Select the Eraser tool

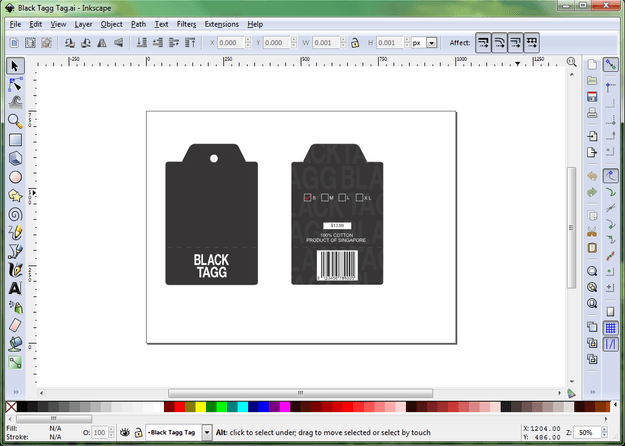[15, 325]
